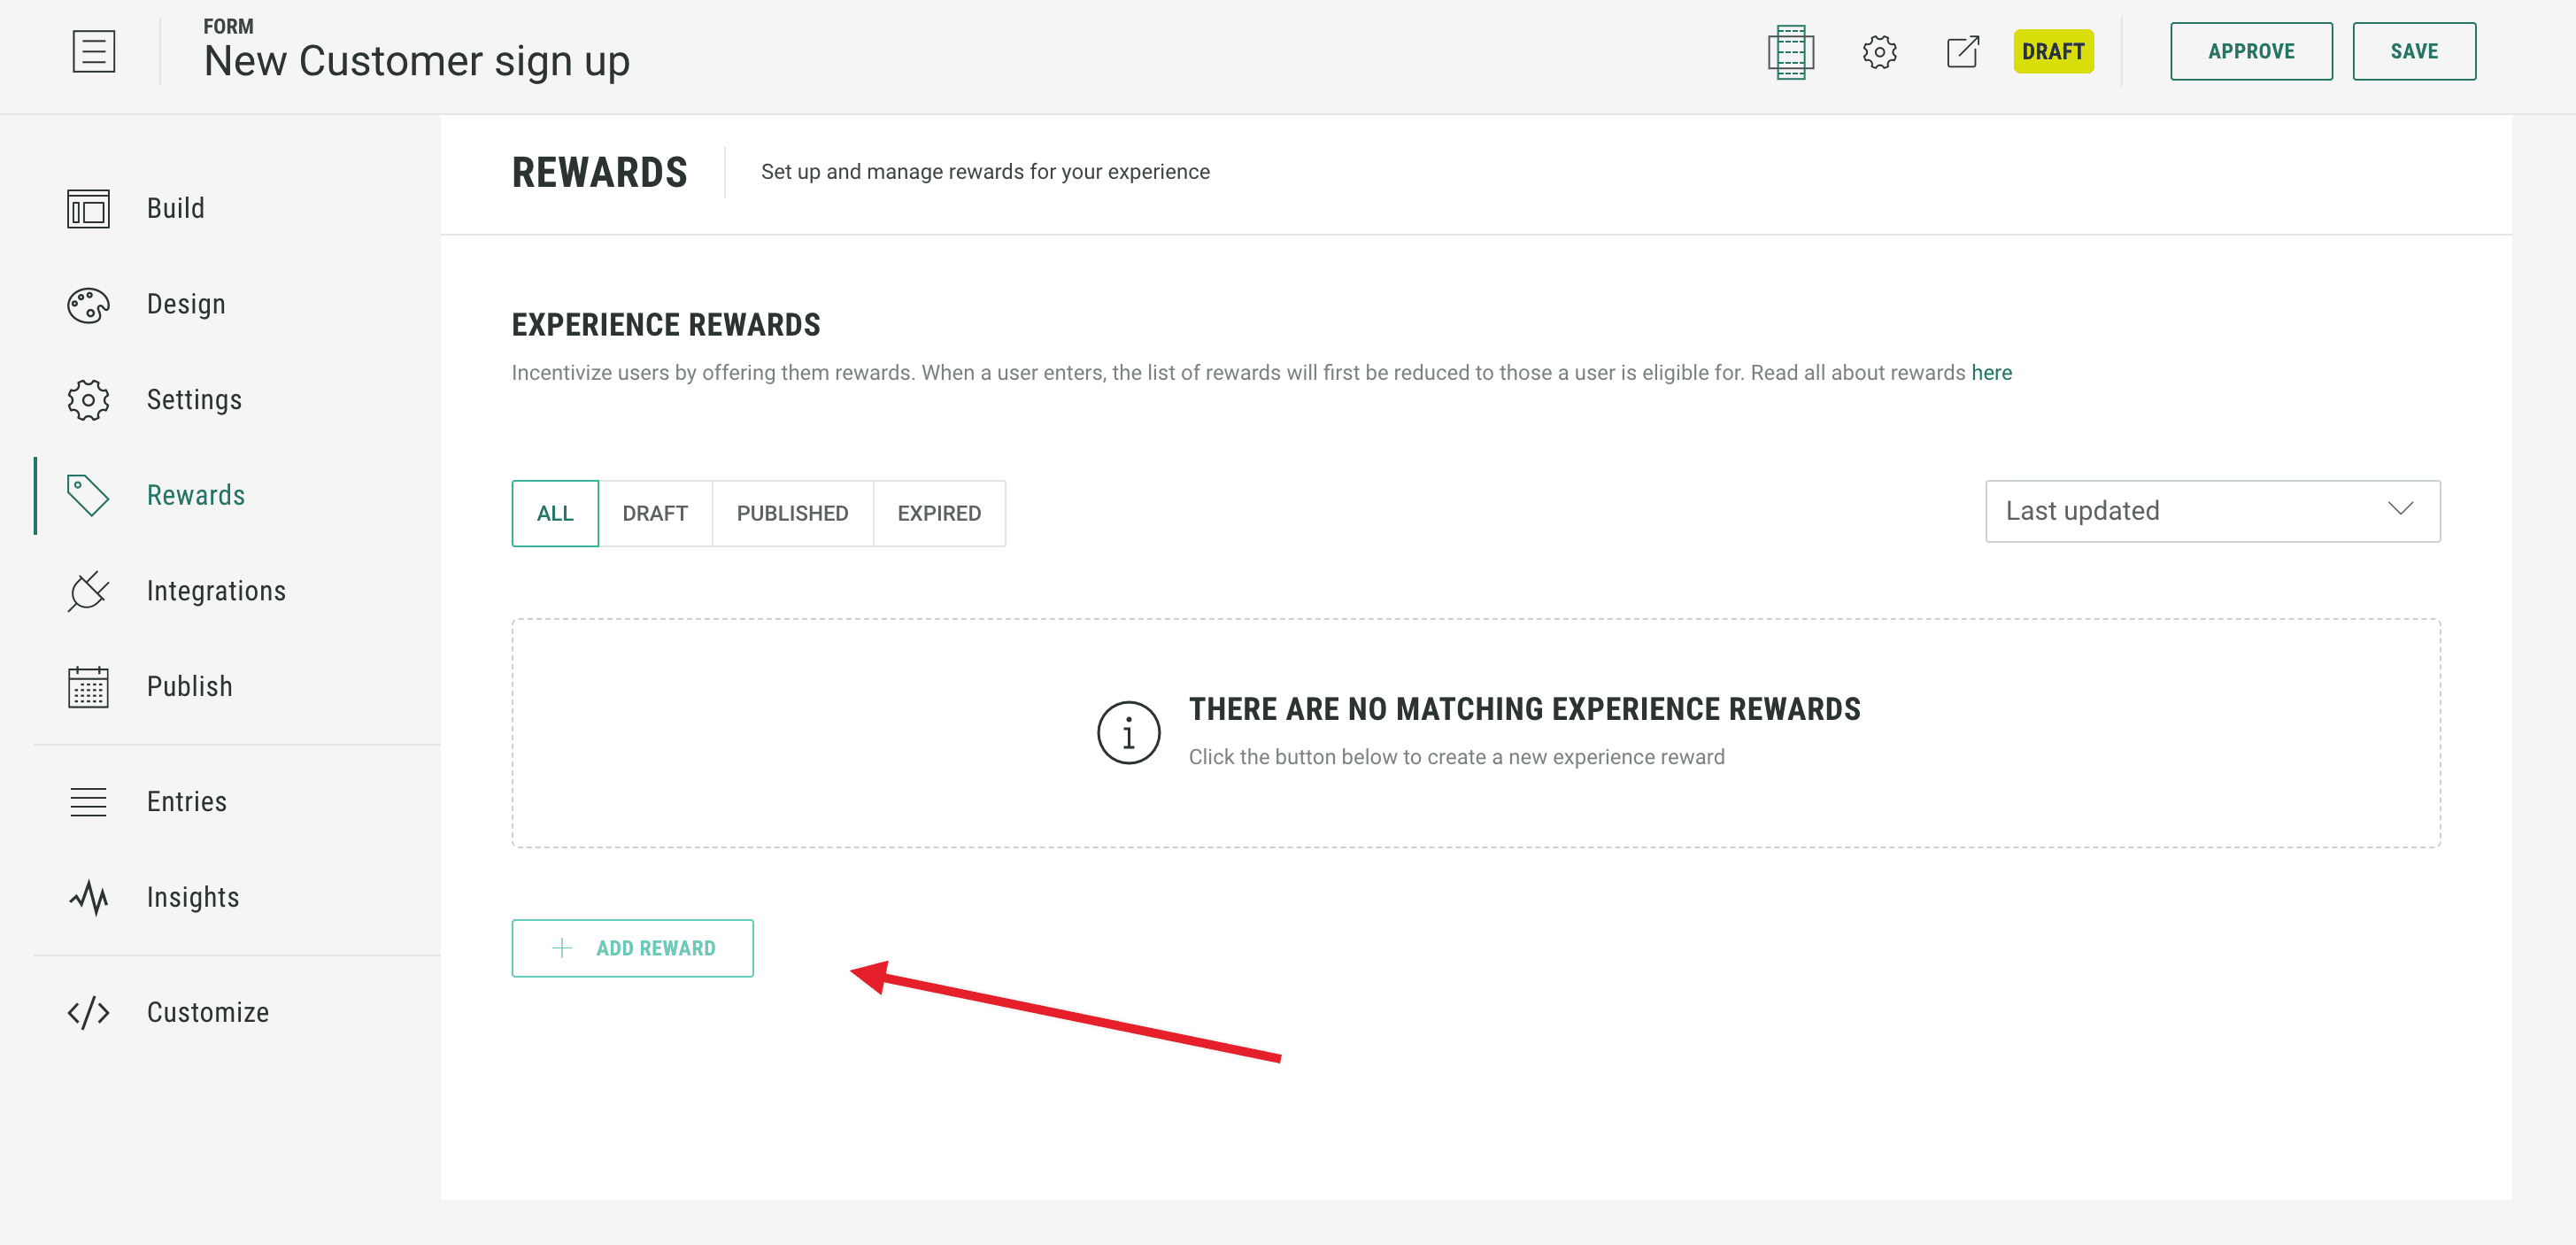2576x1245 pixels.
Task: Click the Build layout icon in sidebar
Action: point(88,209)
